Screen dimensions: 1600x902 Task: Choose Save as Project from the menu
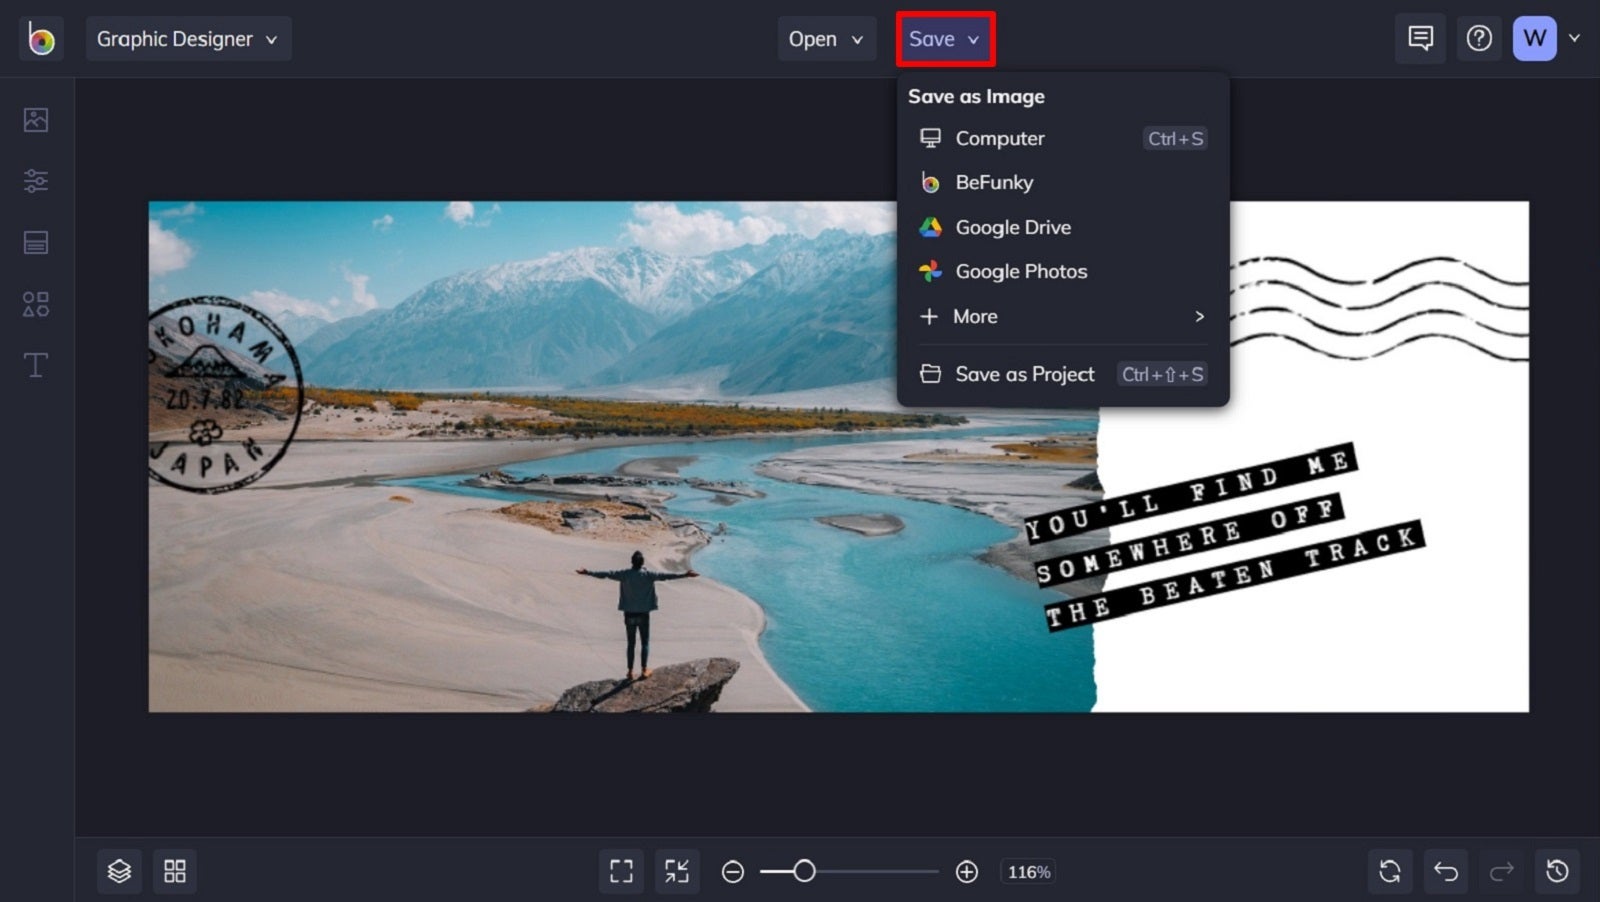click(x=1025, y=374)
